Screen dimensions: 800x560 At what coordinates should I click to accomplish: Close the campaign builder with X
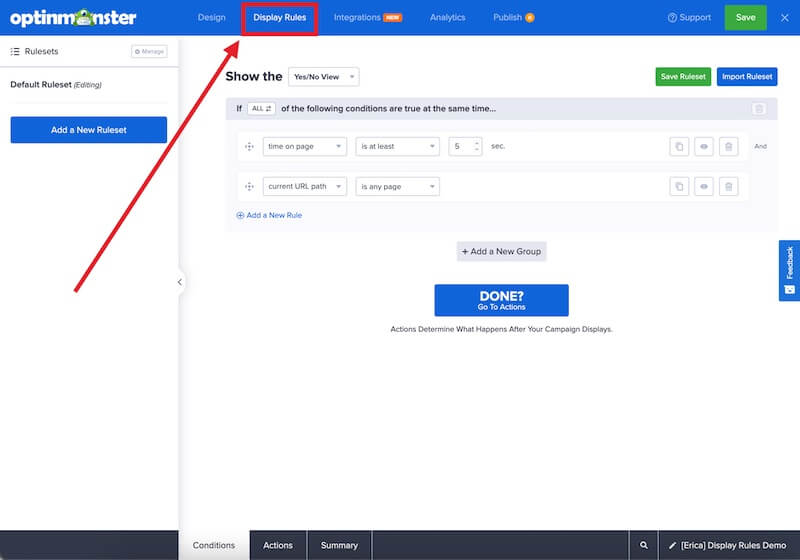(785, 18)
